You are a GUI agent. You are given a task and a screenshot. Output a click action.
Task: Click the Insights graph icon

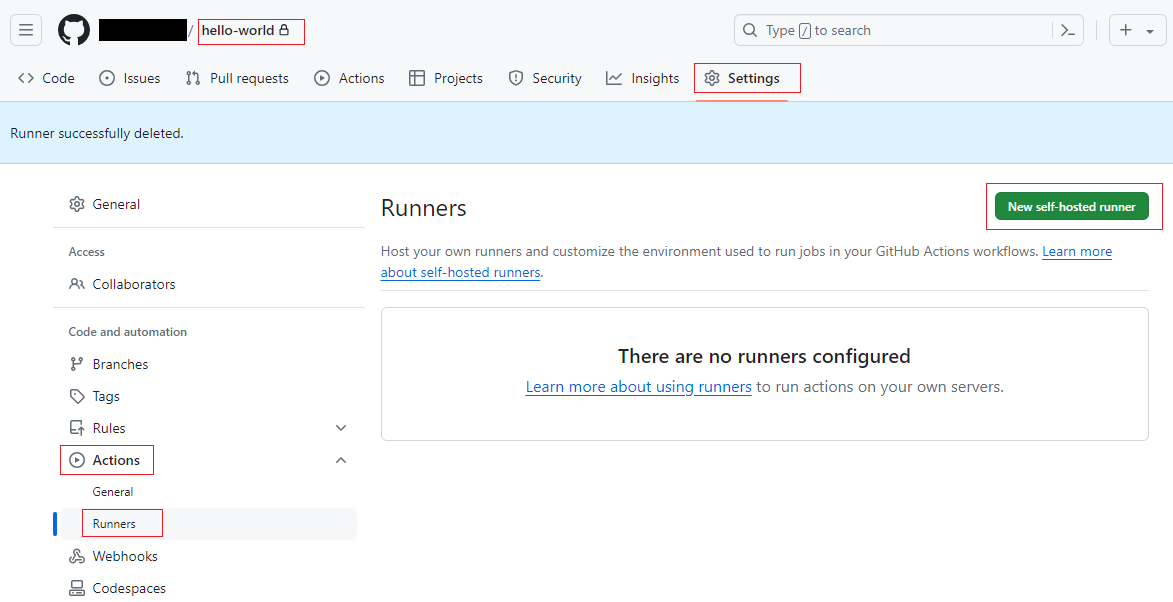tap(614, 79)
